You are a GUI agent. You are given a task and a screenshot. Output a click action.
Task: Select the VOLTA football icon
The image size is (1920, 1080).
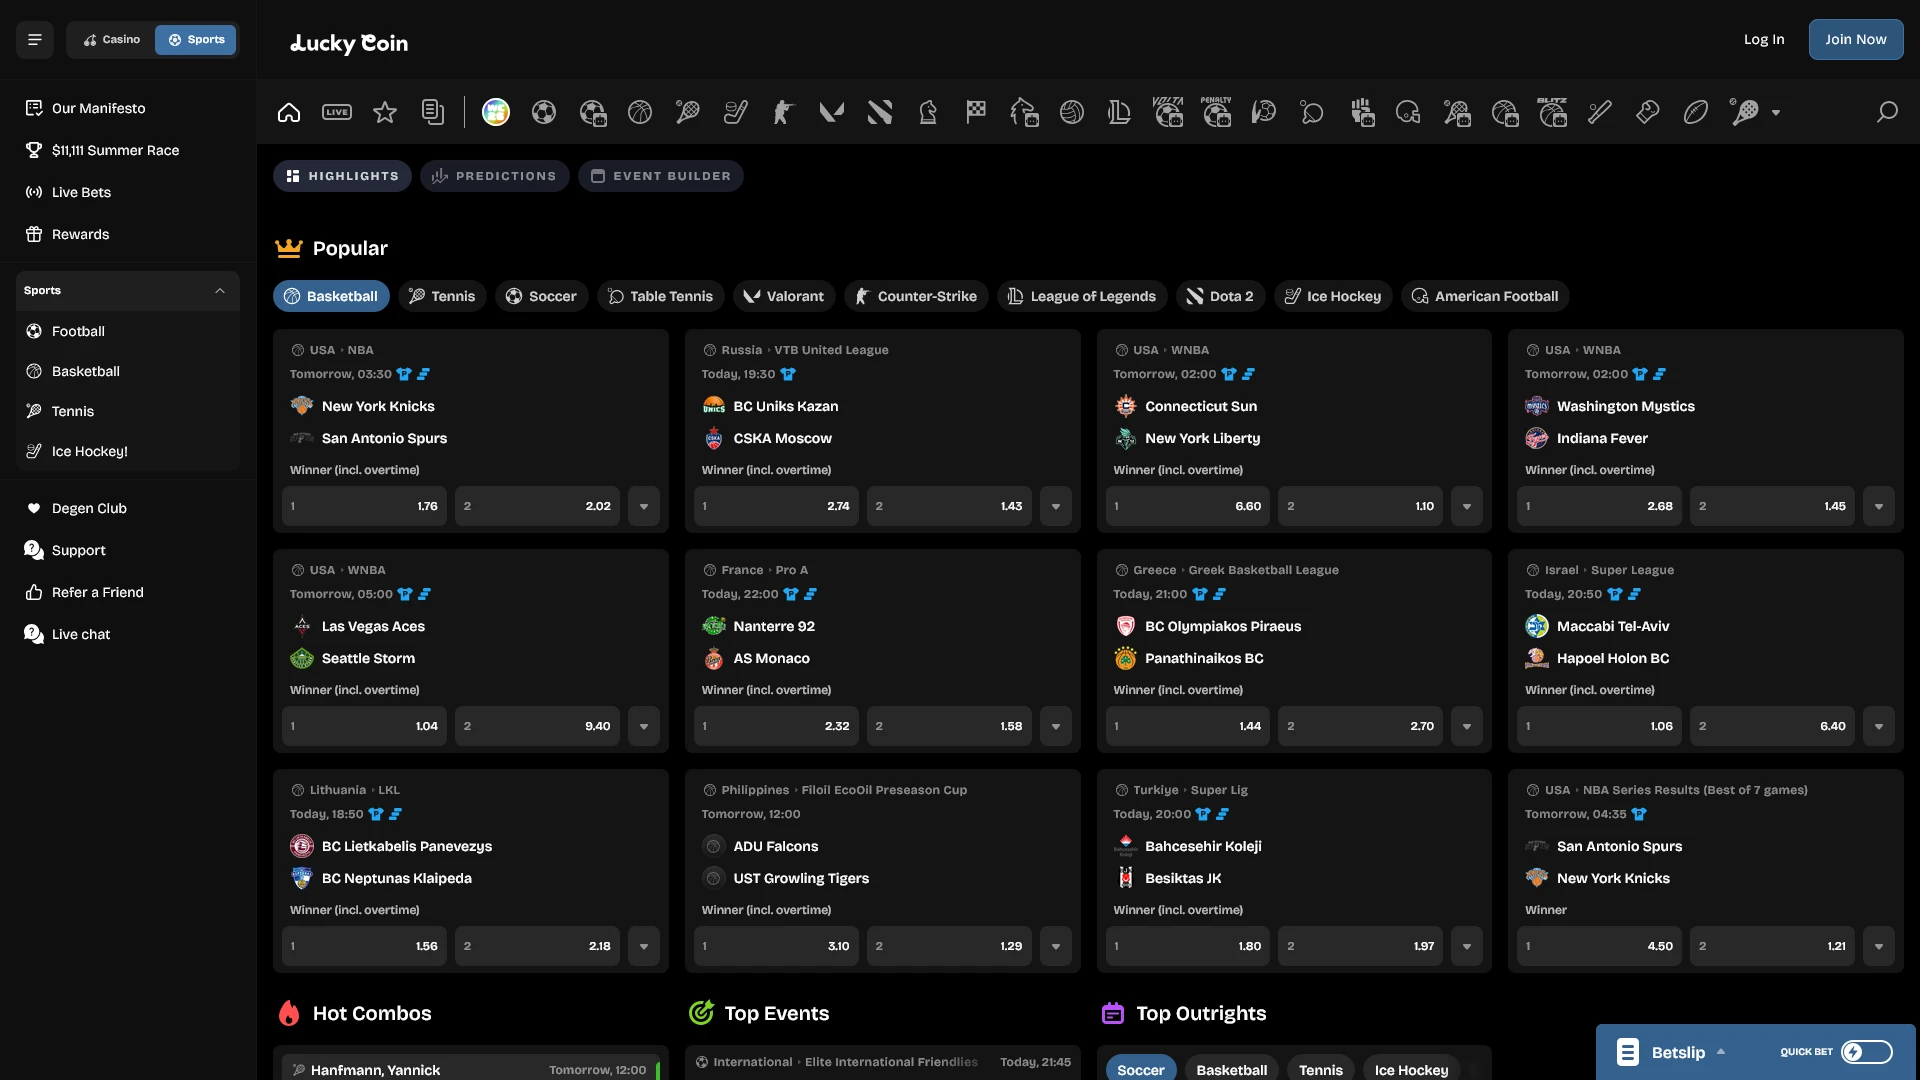pos(1168,112)
